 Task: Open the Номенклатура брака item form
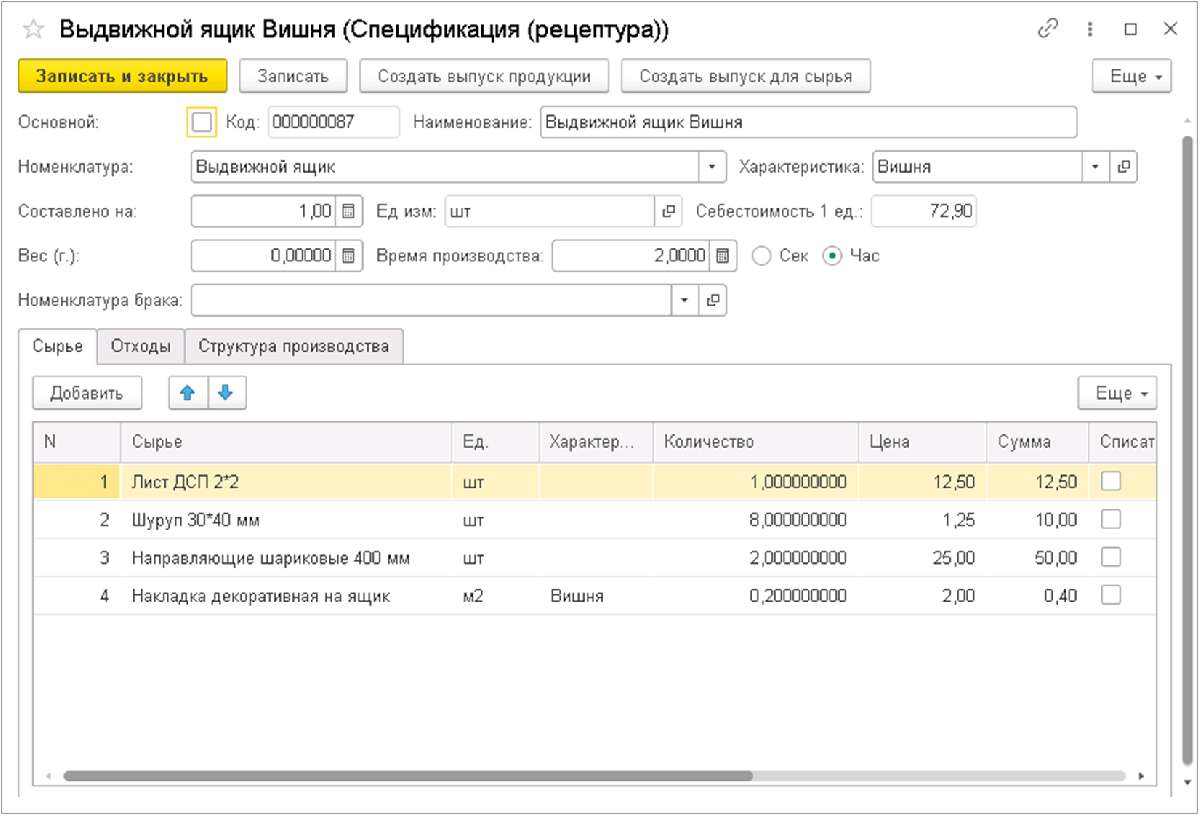click(x=713, y=299)
